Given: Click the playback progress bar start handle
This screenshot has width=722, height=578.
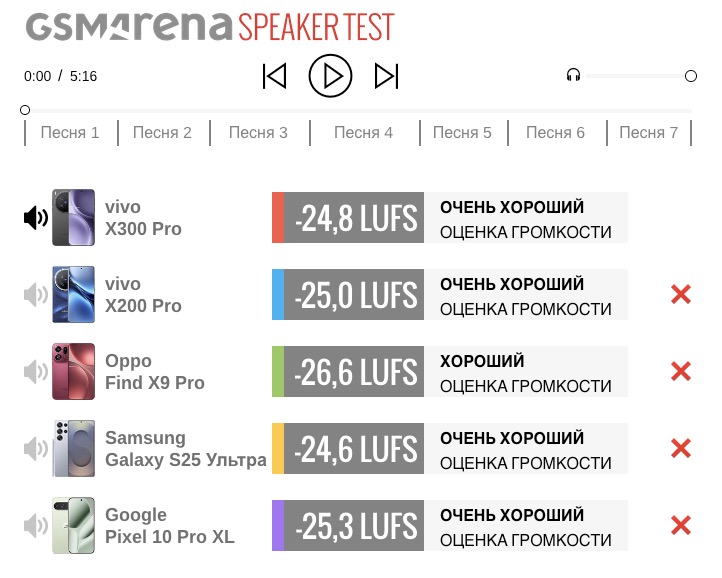Looking at the screenshot, I should point(25,110).
